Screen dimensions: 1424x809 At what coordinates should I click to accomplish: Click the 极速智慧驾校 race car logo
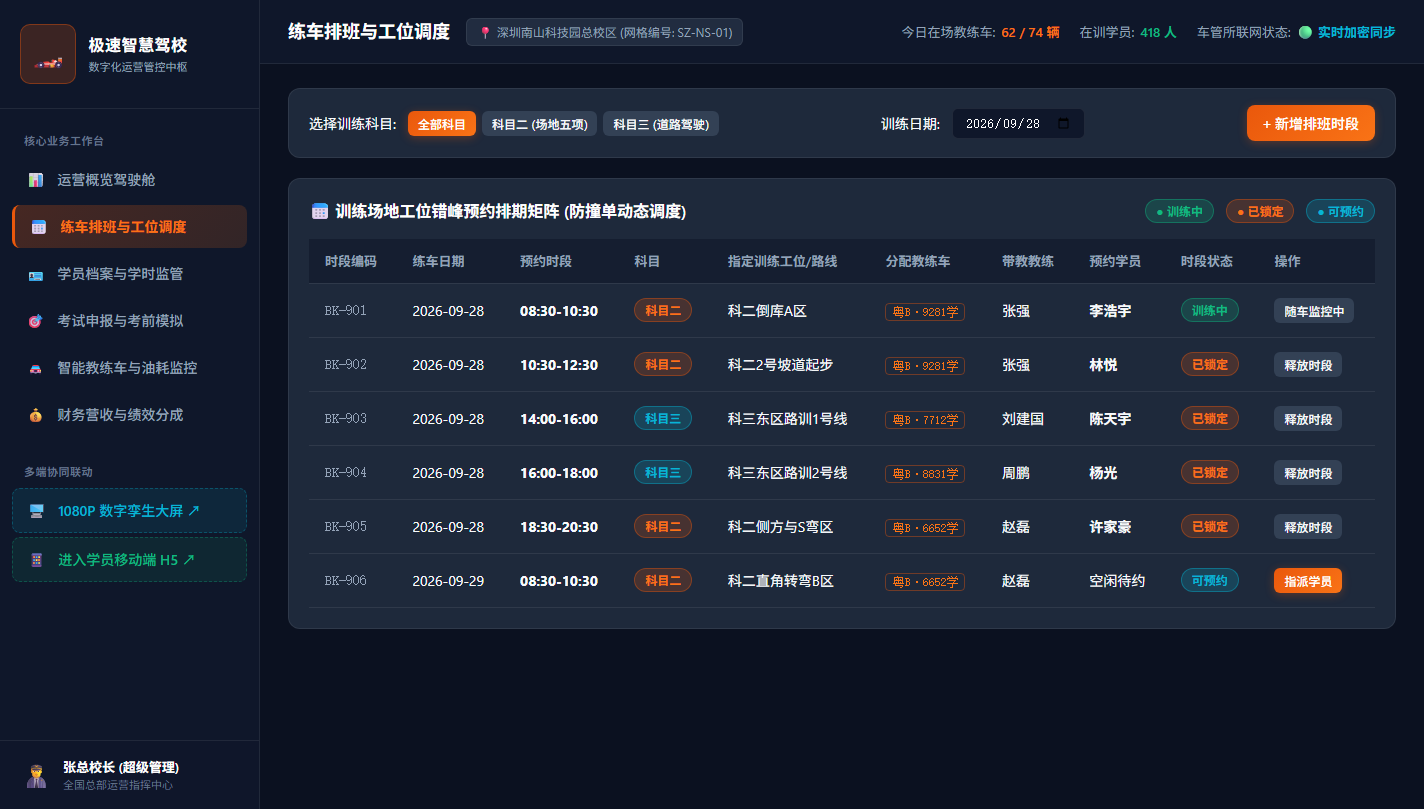[48, 54]
